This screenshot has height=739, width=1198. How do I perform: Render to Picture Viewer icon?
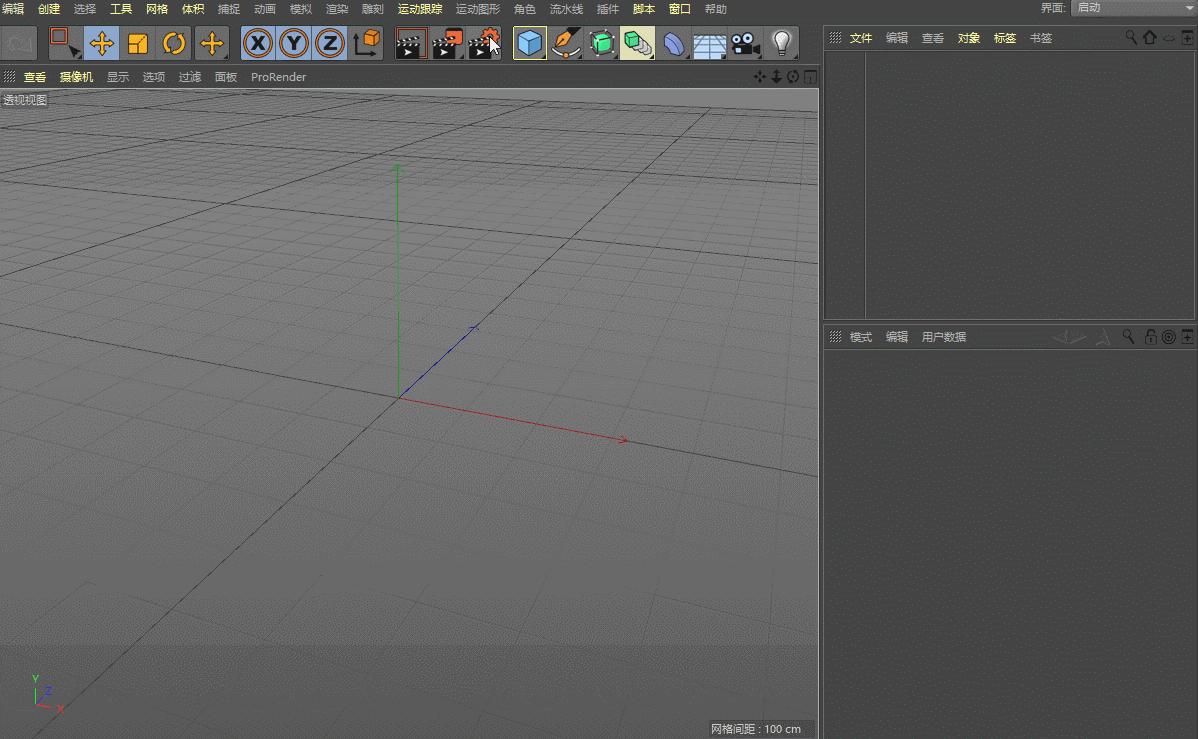click(448, 44)
